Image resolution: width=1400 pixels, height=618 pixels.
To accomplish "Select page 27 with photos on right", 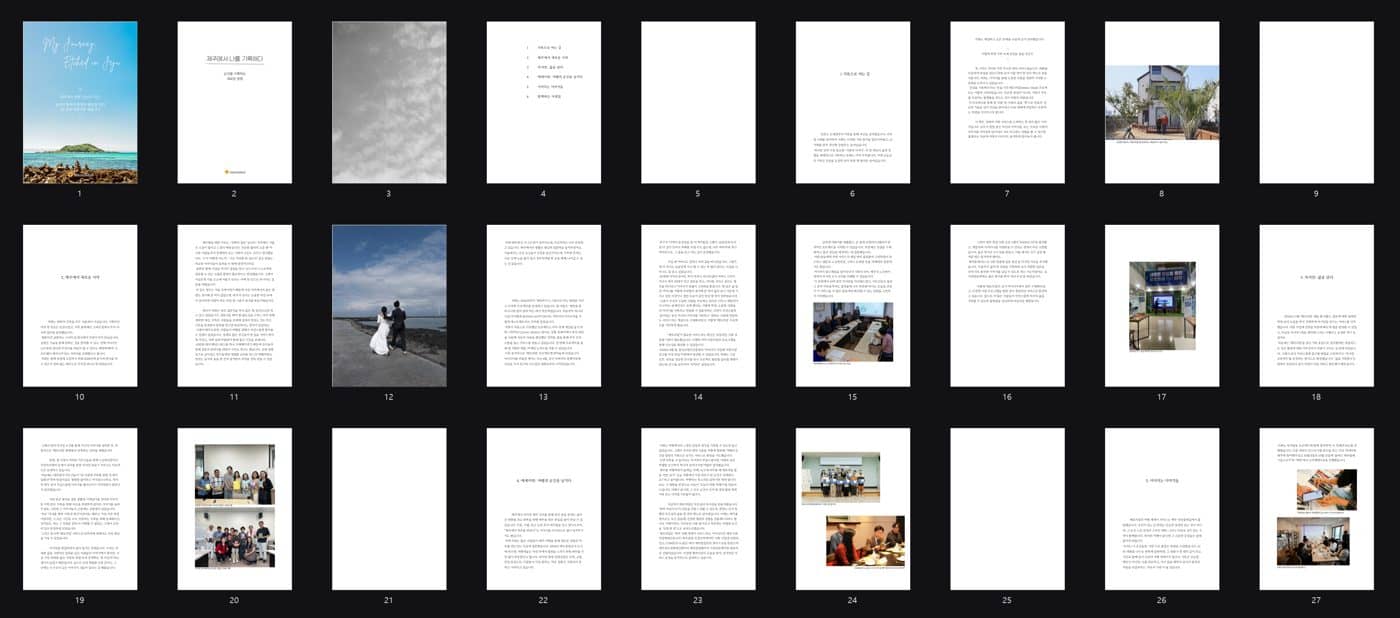I will click(x=1317, y=509).
